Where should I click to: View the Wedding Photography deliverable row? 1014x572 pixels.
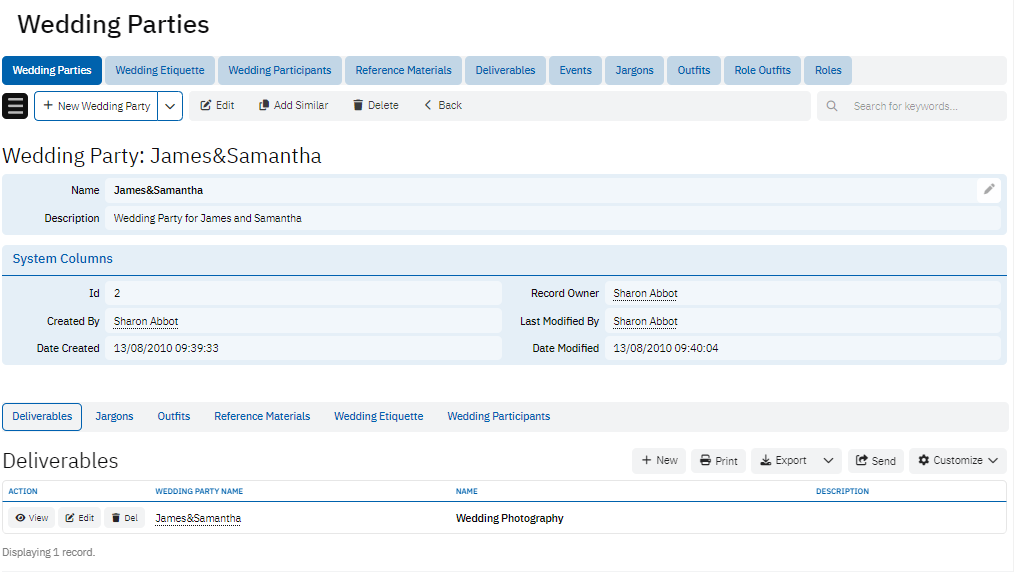pos(31,518)
